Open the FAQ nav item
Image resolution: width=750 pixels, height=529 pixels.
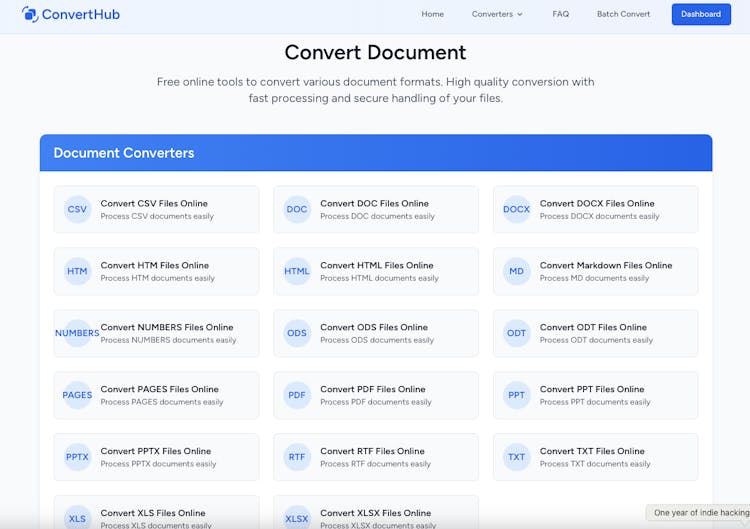[x=561, y=14]
